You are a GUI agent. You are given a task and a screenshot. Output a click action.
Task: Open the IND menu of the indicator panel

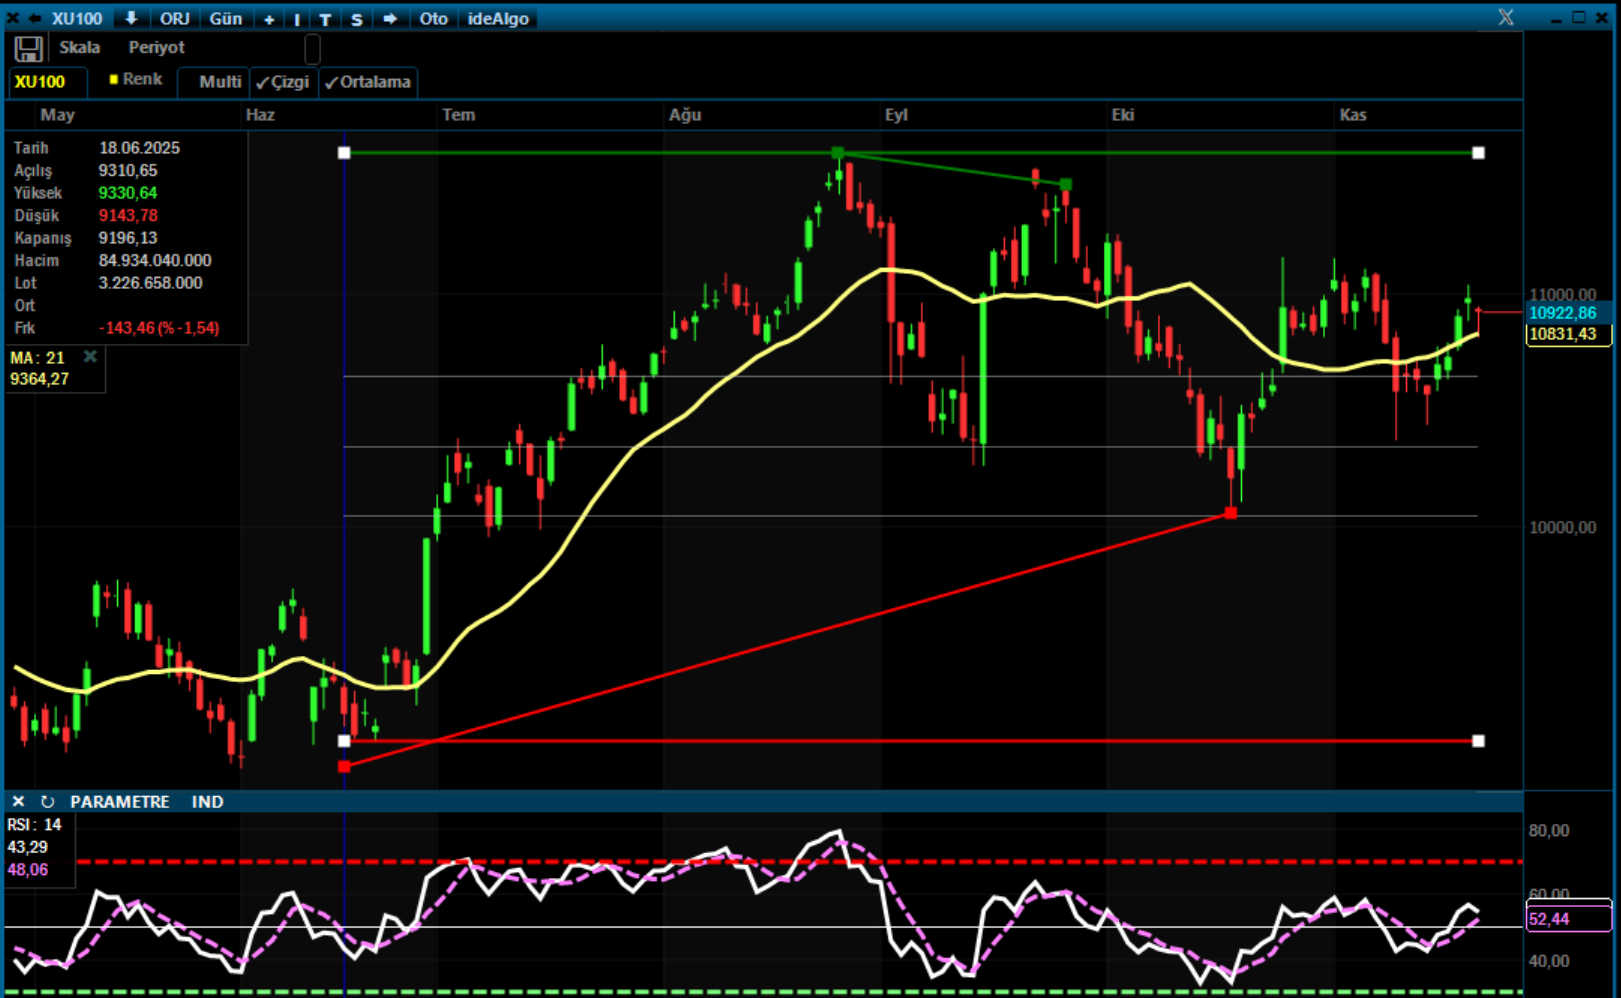[x=207, y=801]
